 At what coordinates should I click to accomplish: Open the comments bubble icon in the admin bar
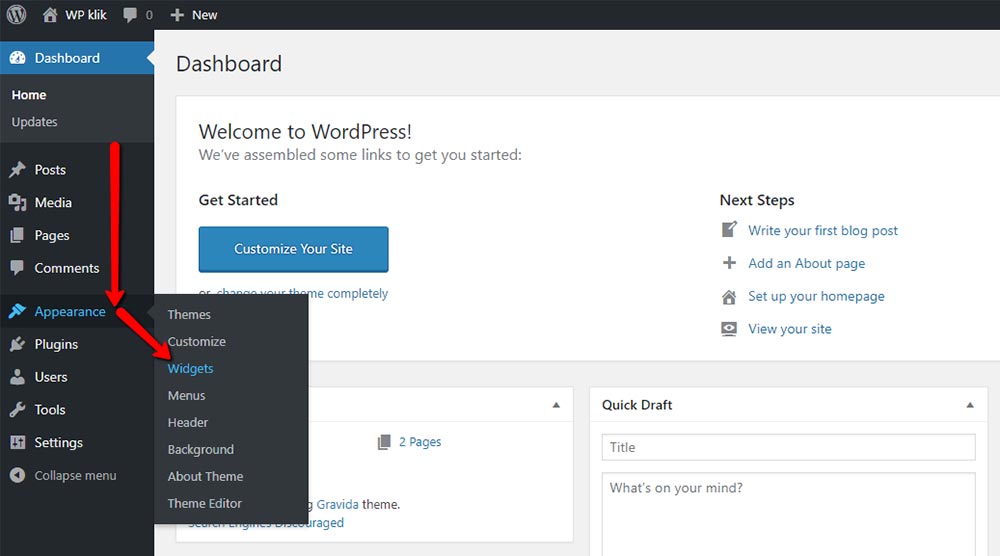pyautogui.click(x=130, y=15)
